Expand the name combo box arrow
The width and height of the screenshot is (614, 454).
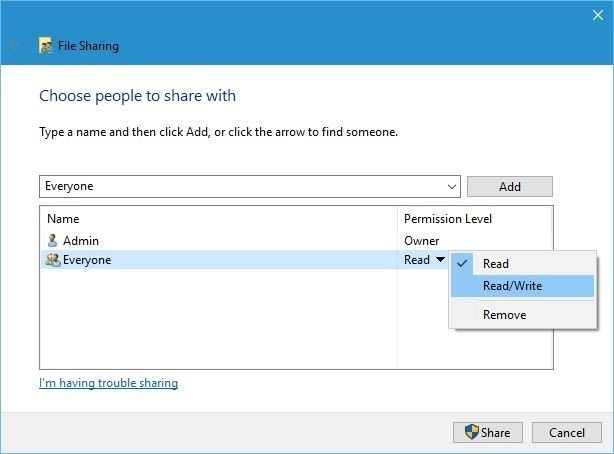pos(451,187)
